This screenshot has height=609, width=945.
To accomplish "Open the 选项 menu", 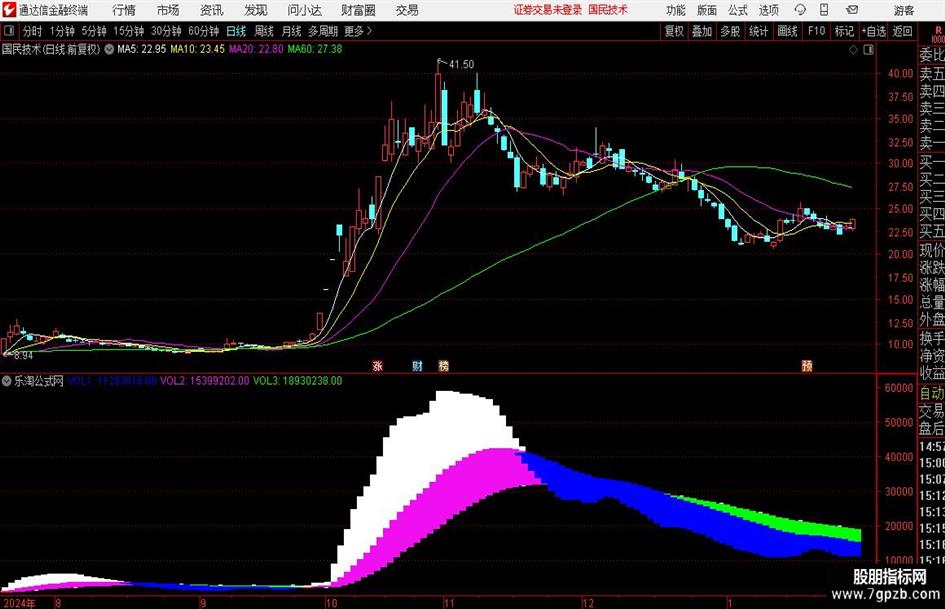I will (768, 10).
